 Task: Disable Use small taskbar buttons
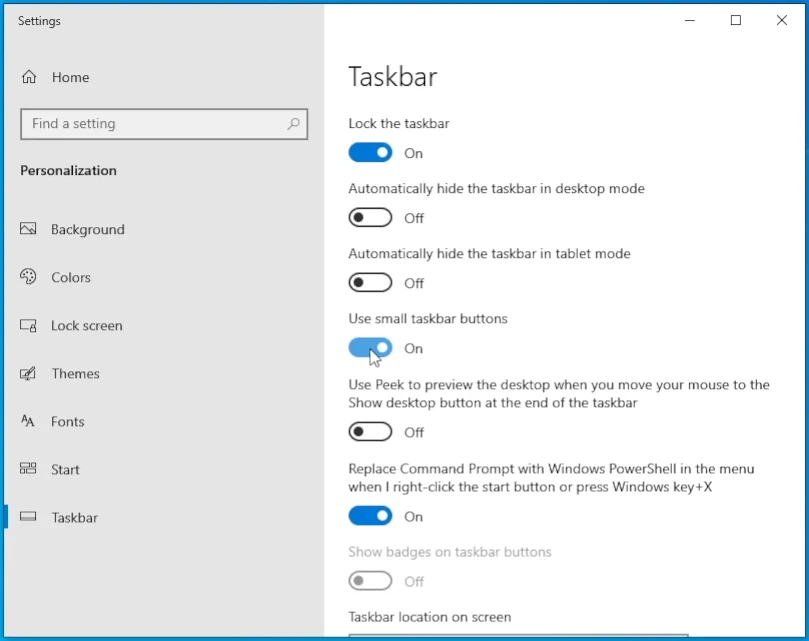370,347
